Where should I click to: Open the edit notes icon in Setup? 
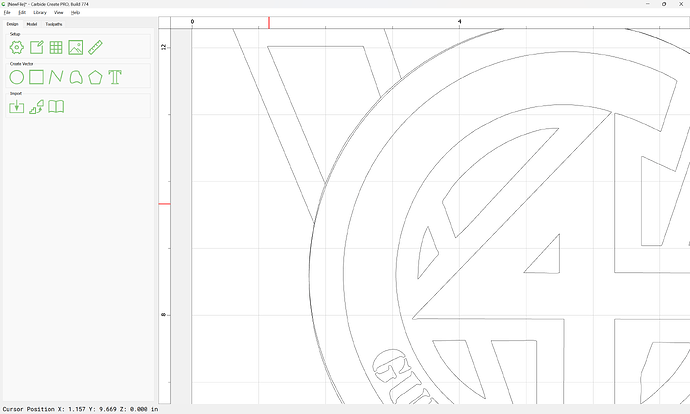pos(37,48)
